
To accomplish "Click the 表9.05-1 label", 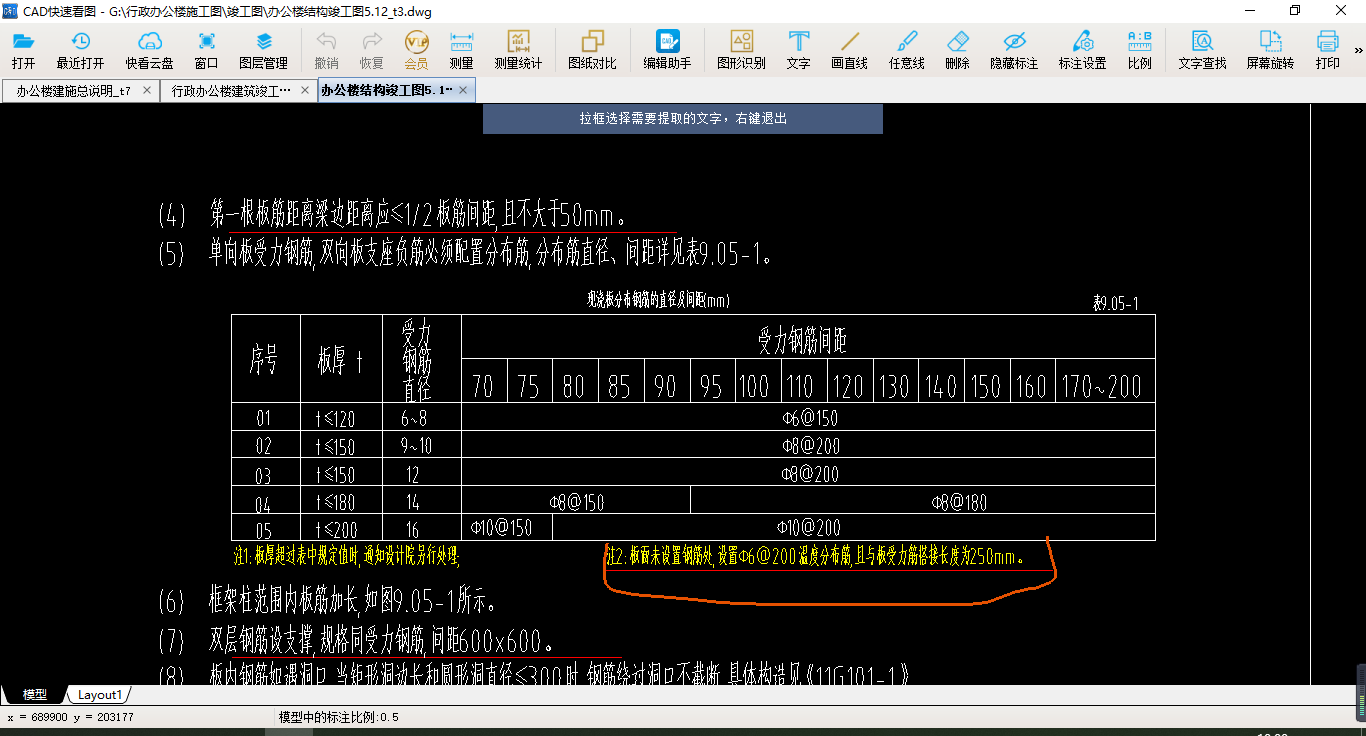I will [x=1116, y=303].
